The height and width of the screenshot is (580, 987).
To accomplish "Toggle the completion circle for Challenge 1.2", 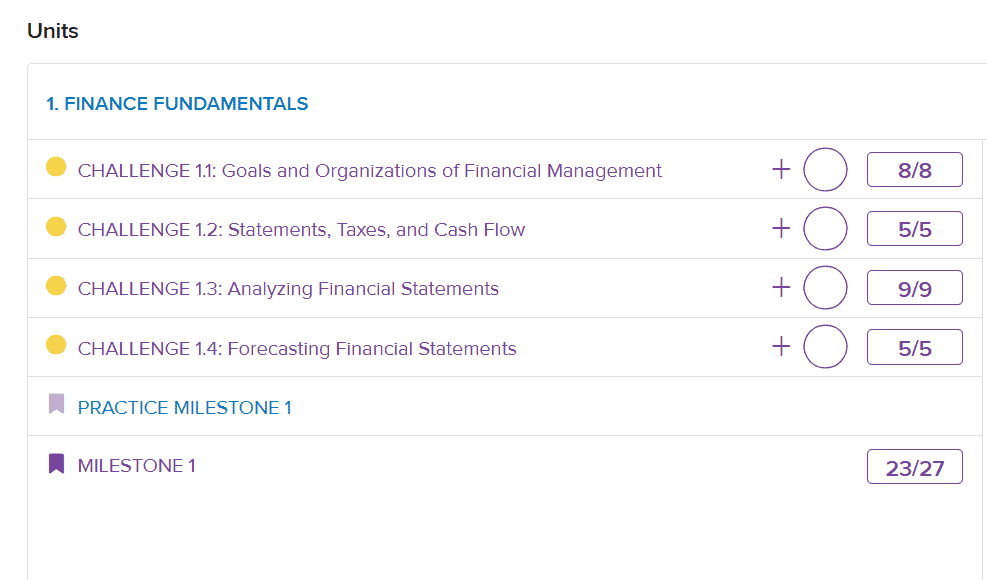I will (x=824, y=228).
